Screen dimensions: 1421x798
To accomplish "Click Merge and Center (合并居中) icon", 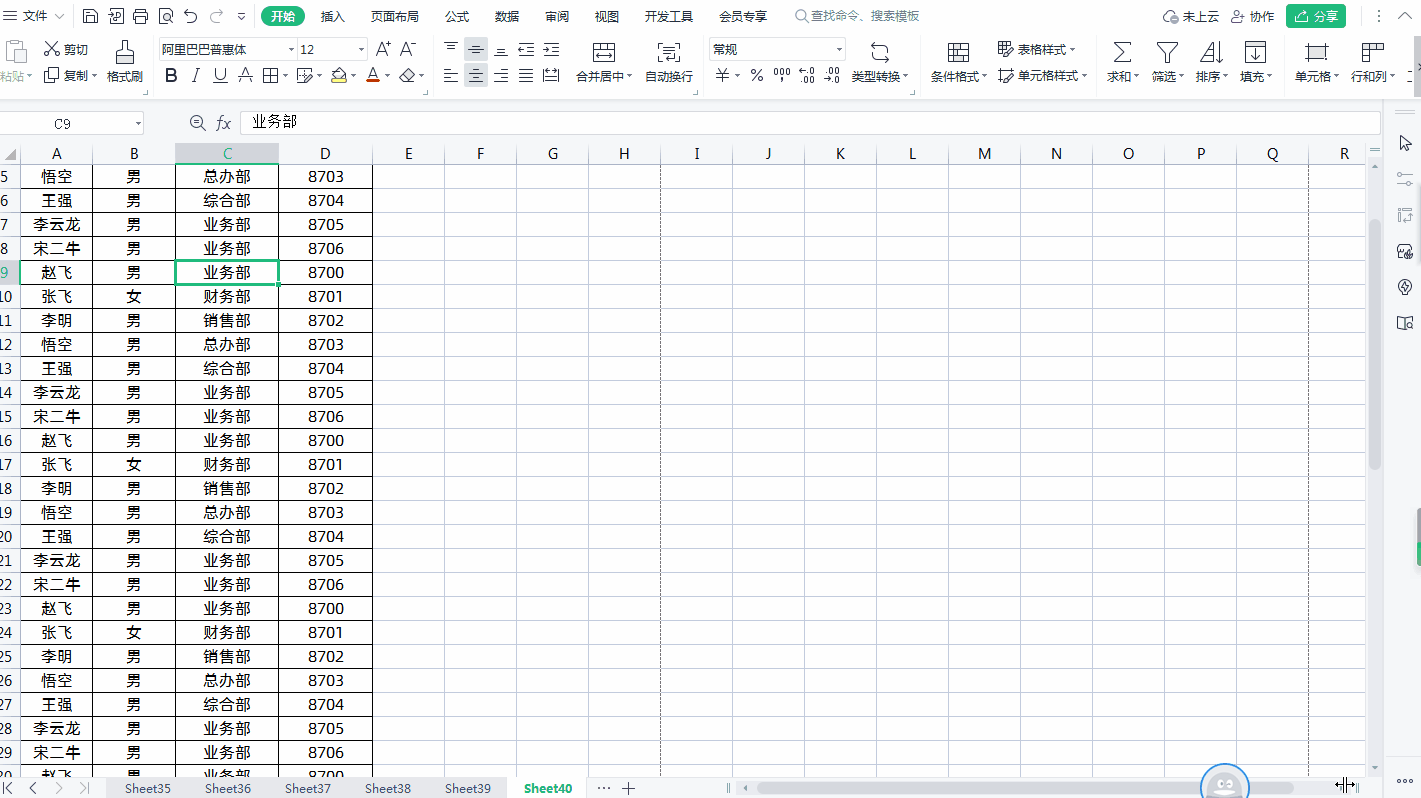I will click(604, 53).
